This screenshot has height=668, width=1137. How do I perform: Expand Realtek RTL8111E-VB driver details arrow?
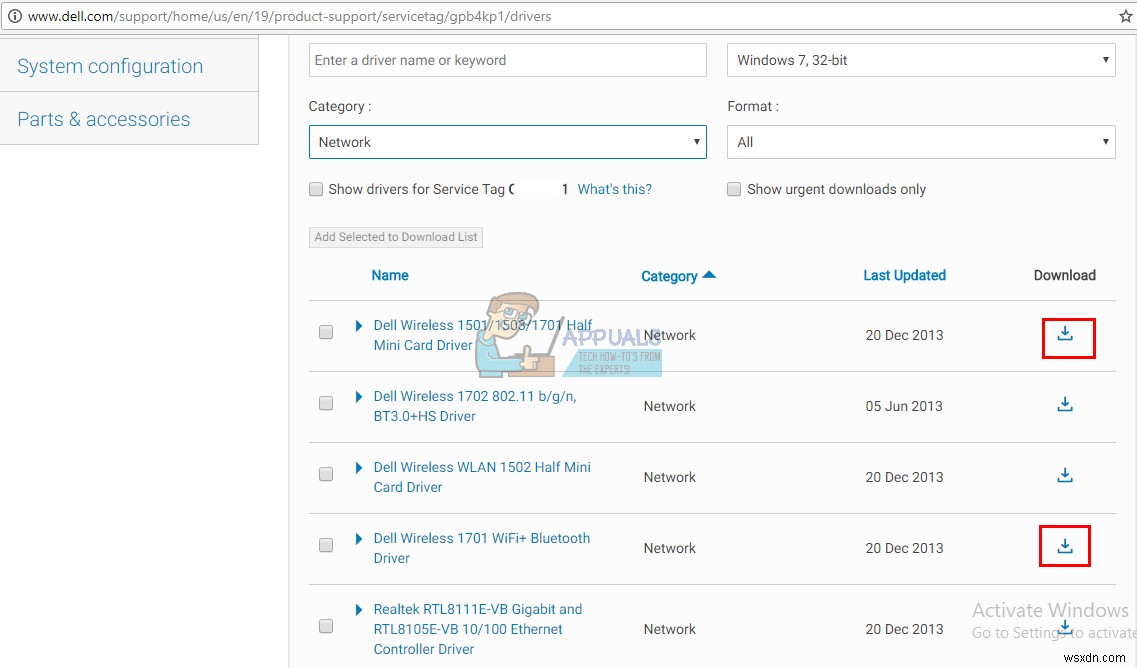click(x=358, y=610)
